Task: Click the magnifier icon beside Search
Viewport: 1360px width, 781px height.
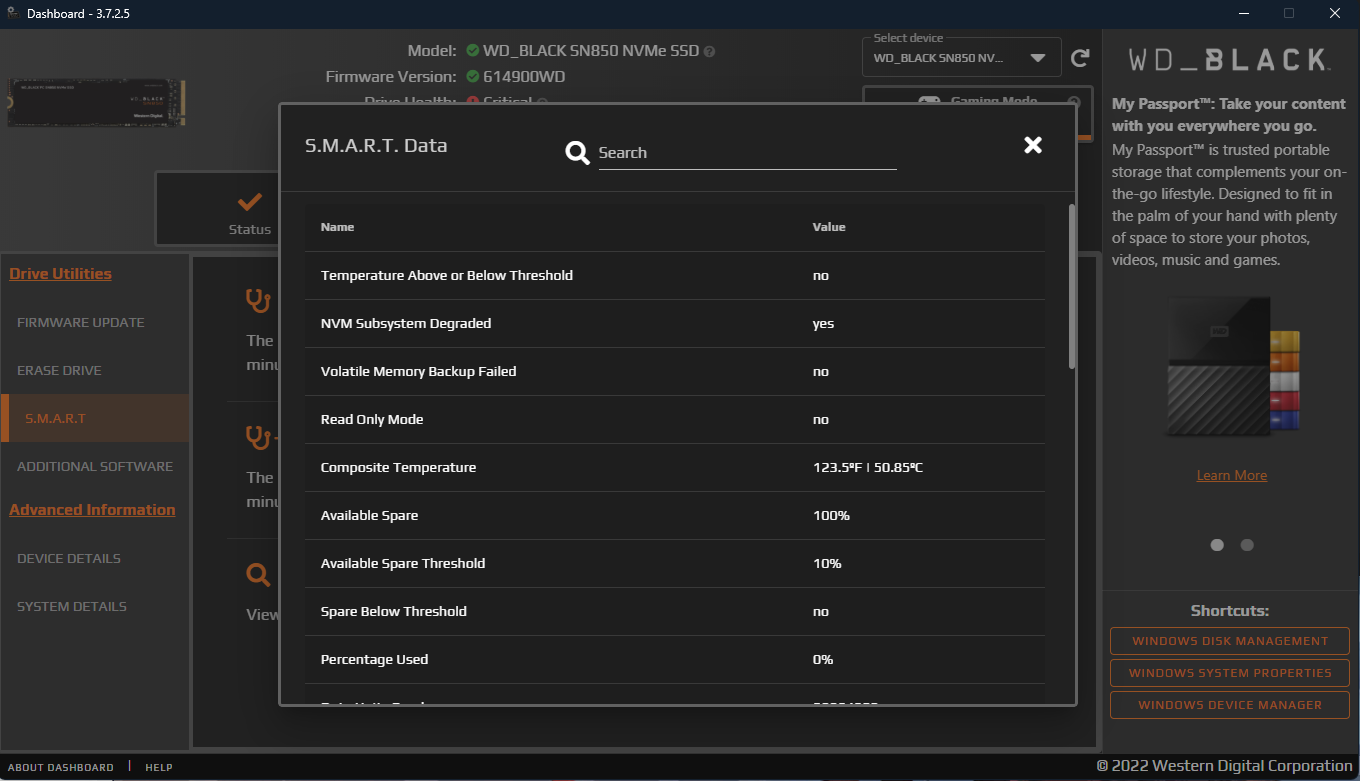Action: coord(577,153)
